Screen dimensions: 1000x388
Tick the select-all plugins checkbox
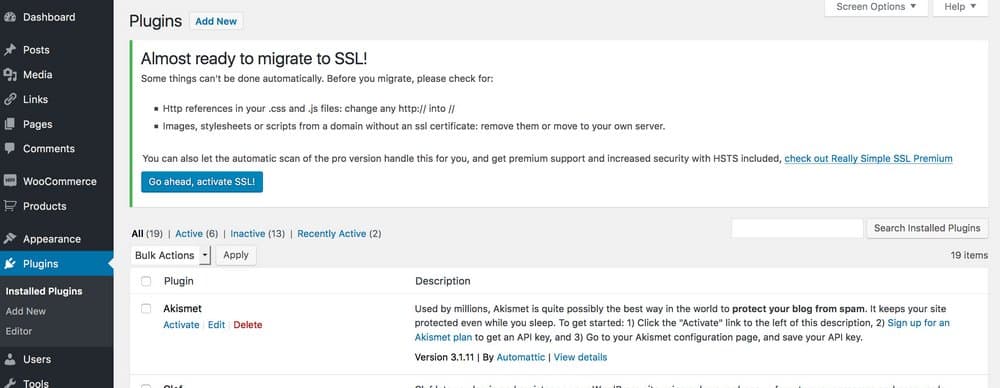pyautogui.click(x=146, y=281)
